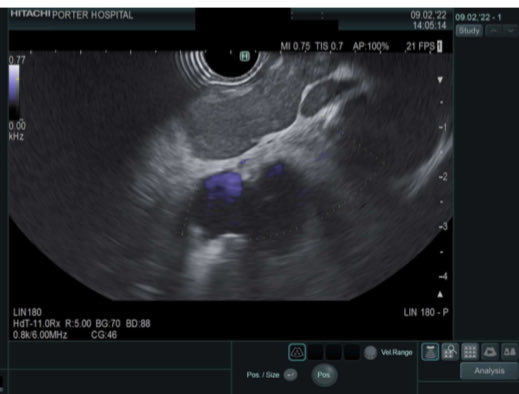Switch to the grid thumbnail view icon
The height and width of the screenshot is (394, 519).
click(470, 352)
